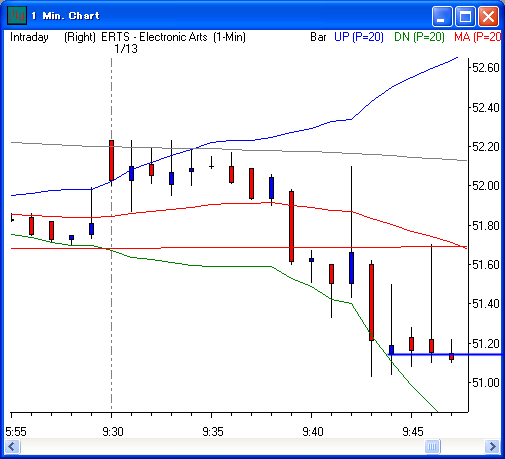Maximize the 1 Min. Chart window
505x459 pixels.
pos(465,16)
